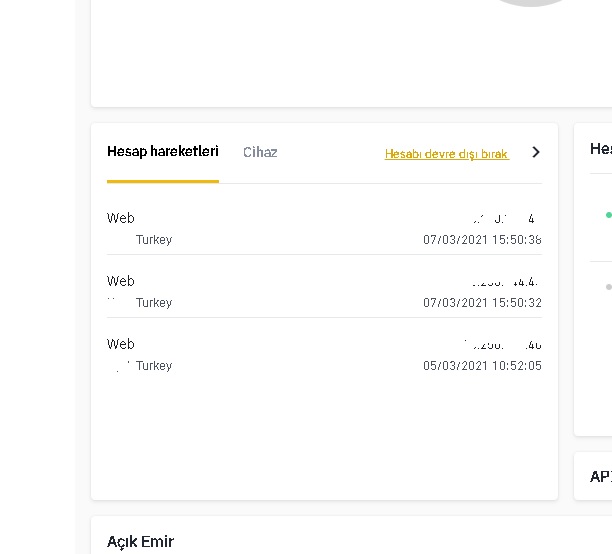The image size is (612, 554).
Task: Open the Hesap hareketleri tab
Action: [x=162, y=152]
